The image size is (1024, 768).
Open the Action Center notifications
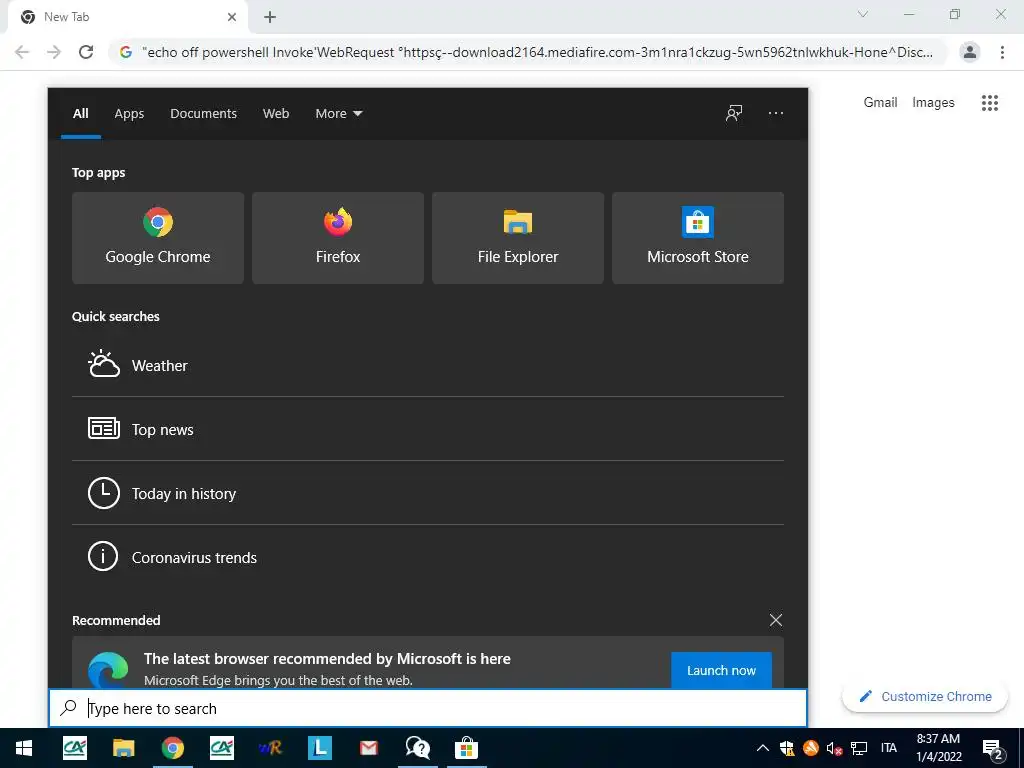(992, 749)
